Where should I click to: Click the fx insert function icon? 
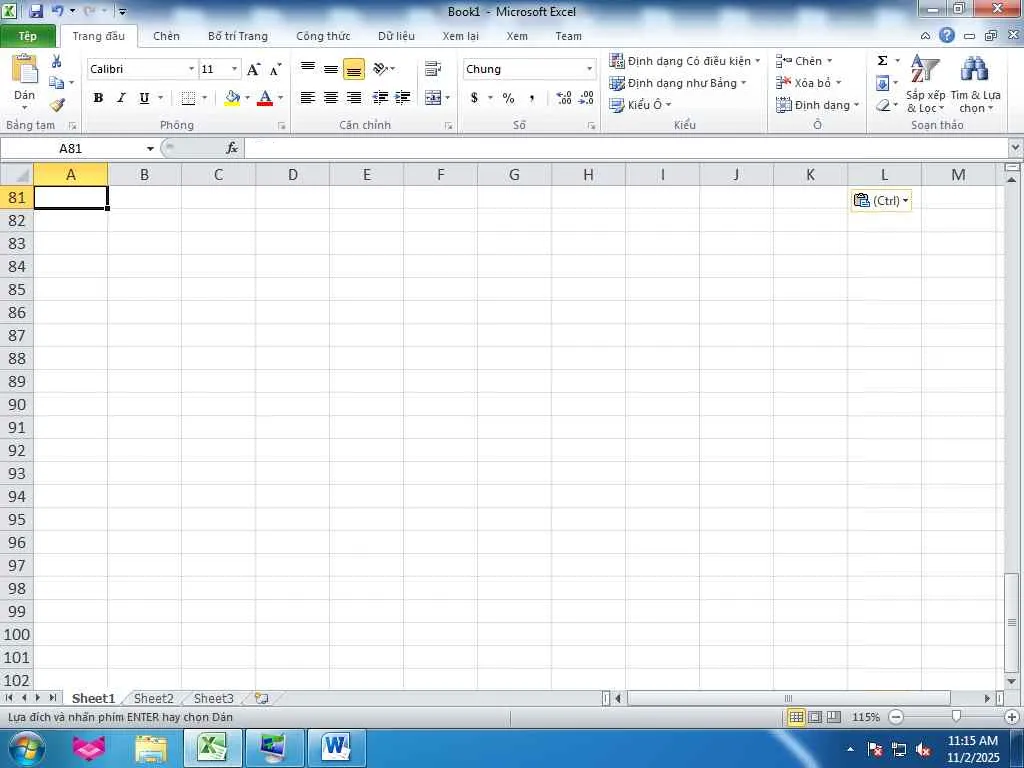(232, 148)
